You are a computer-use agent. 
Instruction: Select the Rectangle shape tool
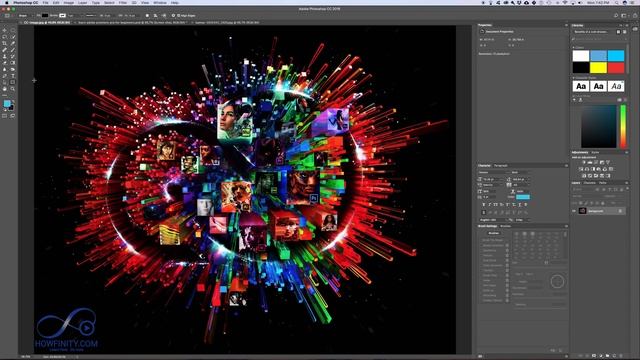pyautogui.click(x=13, y=82)
